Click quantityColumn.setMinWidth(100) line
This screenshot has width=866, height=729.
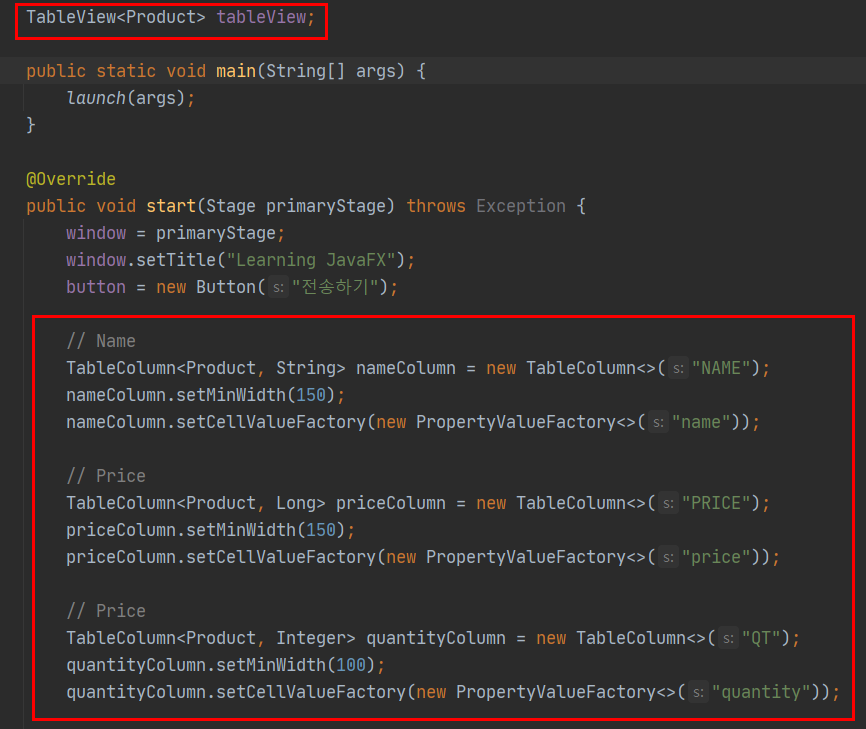[x=225, y=665]
